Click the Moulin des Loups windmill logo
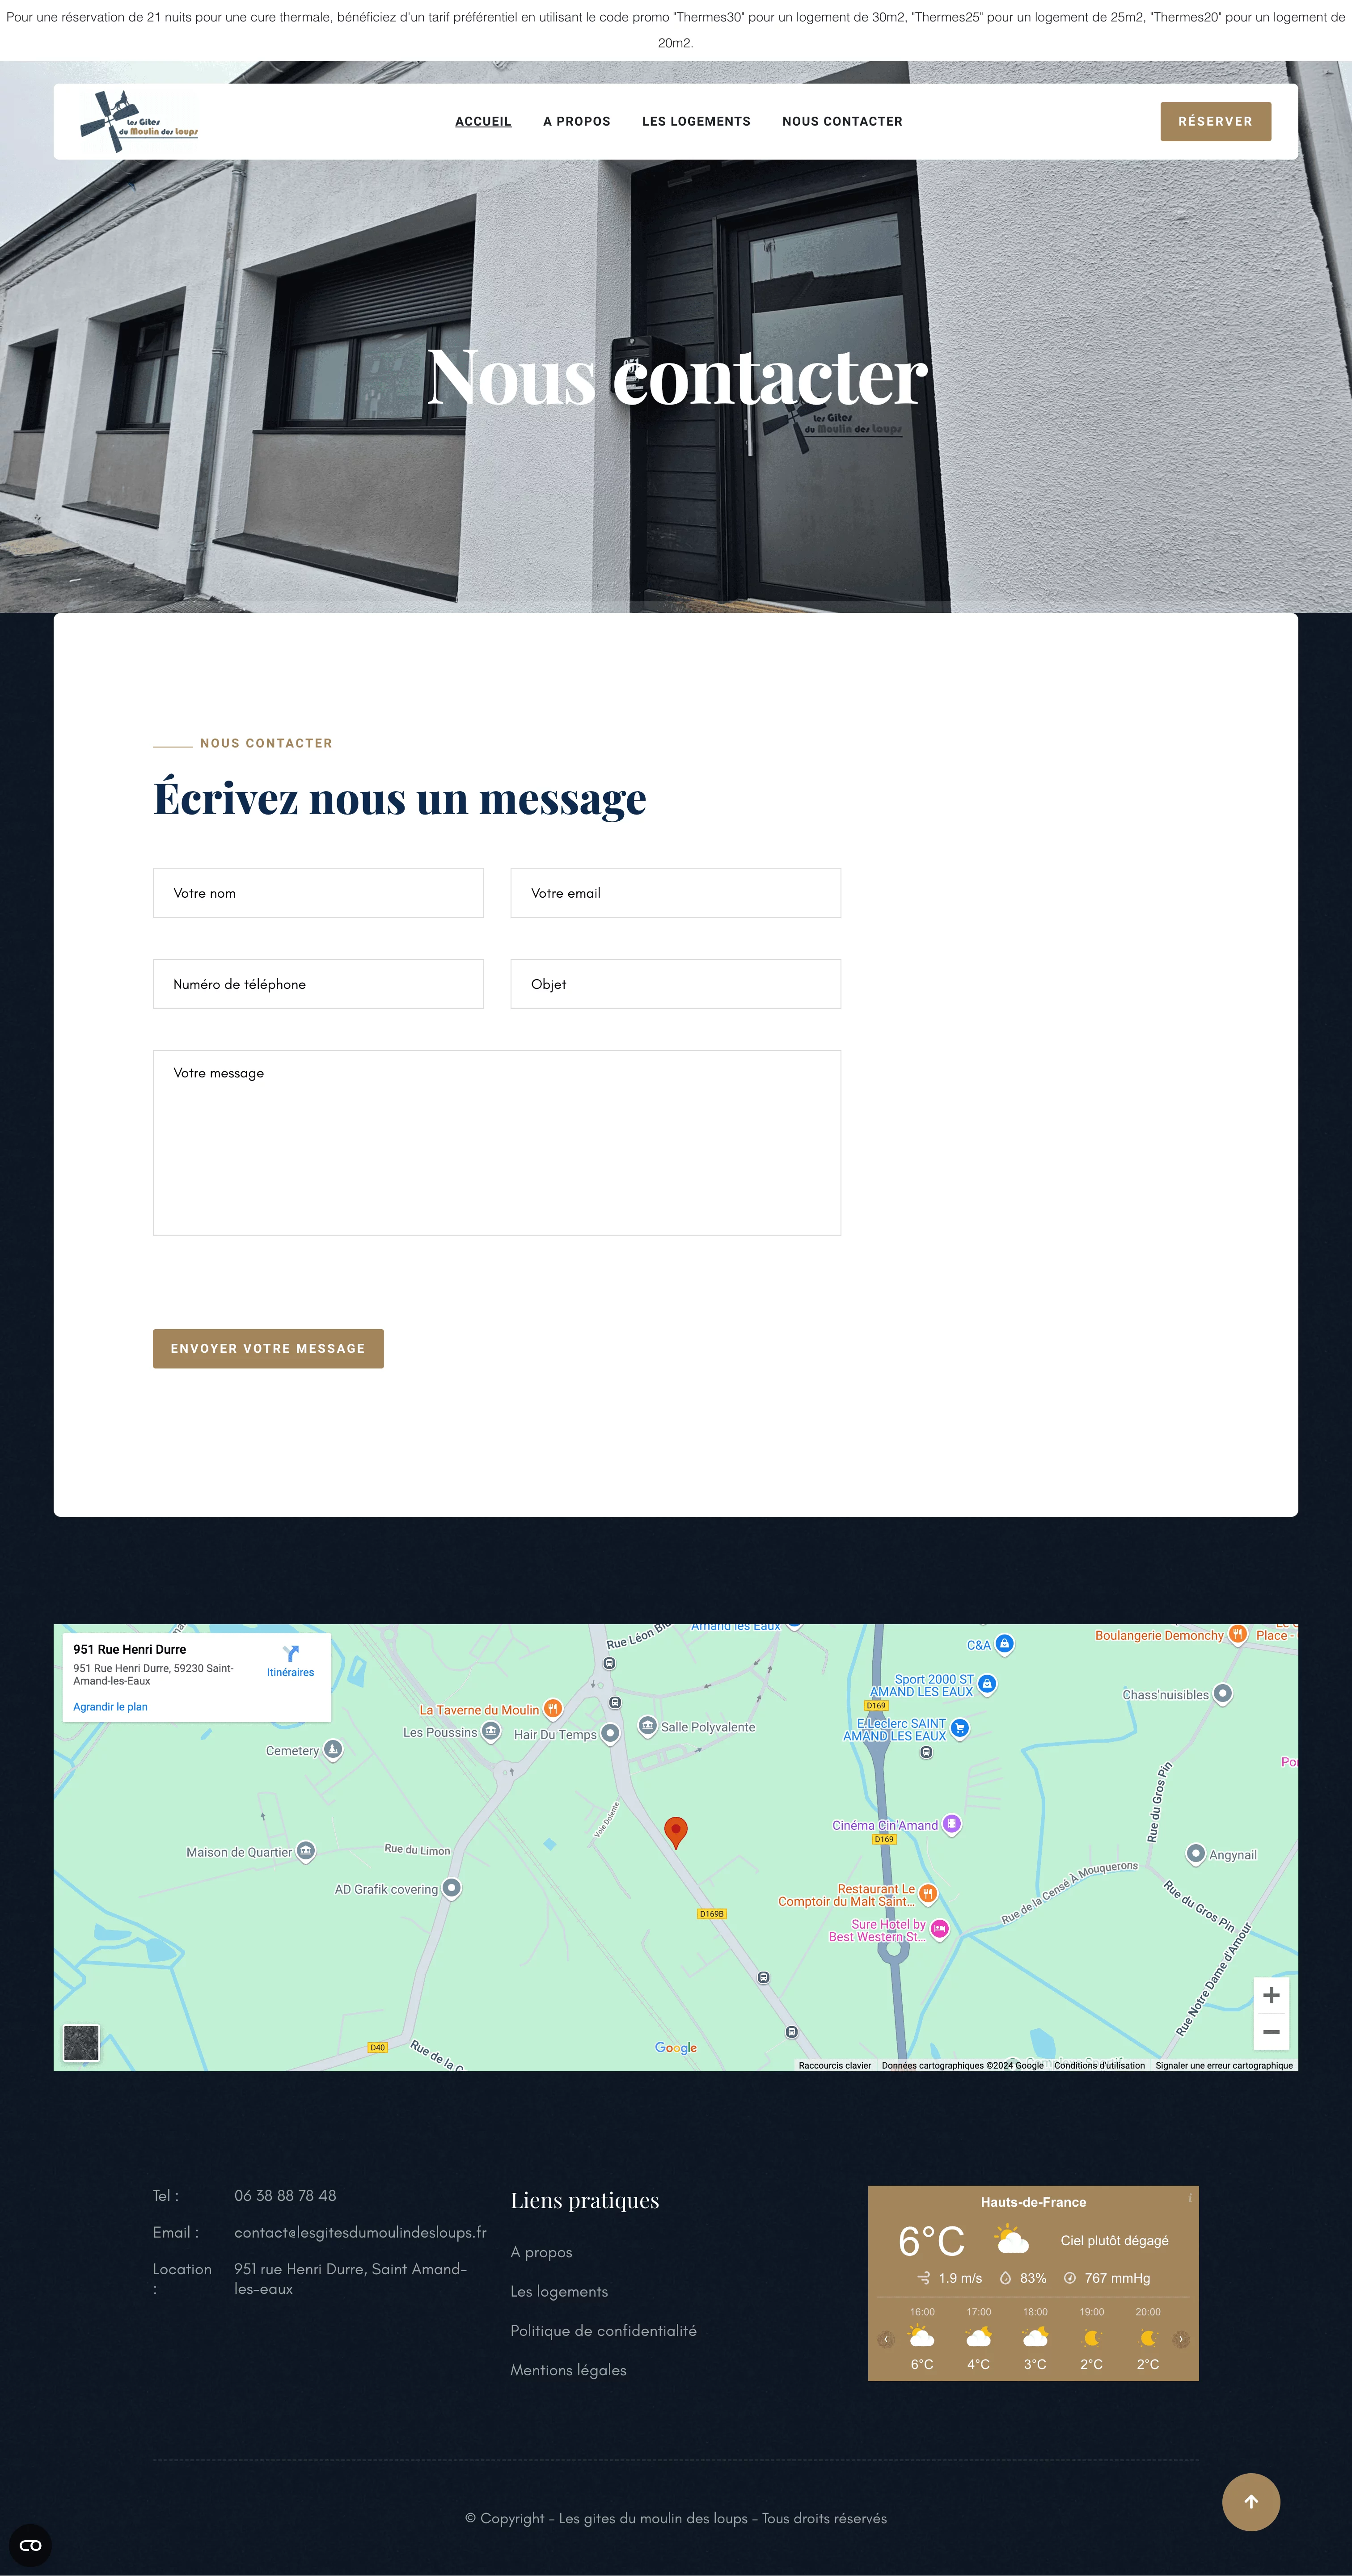 click(x=138, y=121)
